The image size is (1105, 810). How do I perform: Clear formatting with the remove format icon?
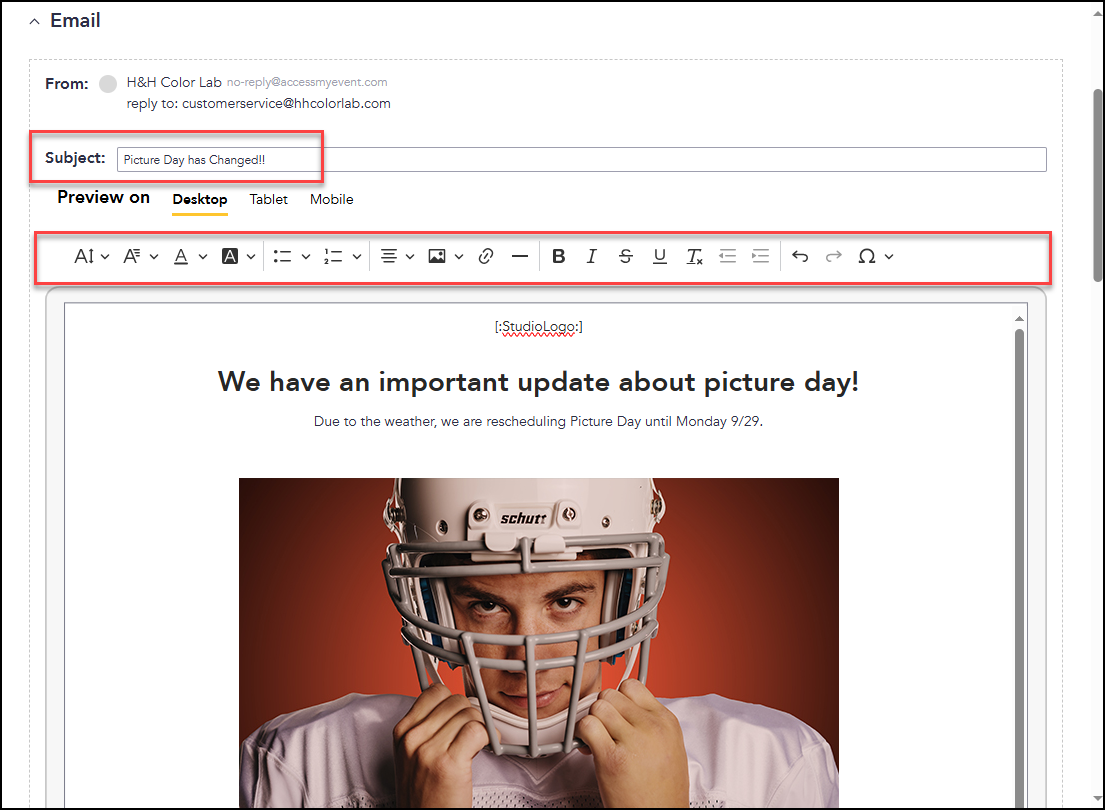[694, 257]
